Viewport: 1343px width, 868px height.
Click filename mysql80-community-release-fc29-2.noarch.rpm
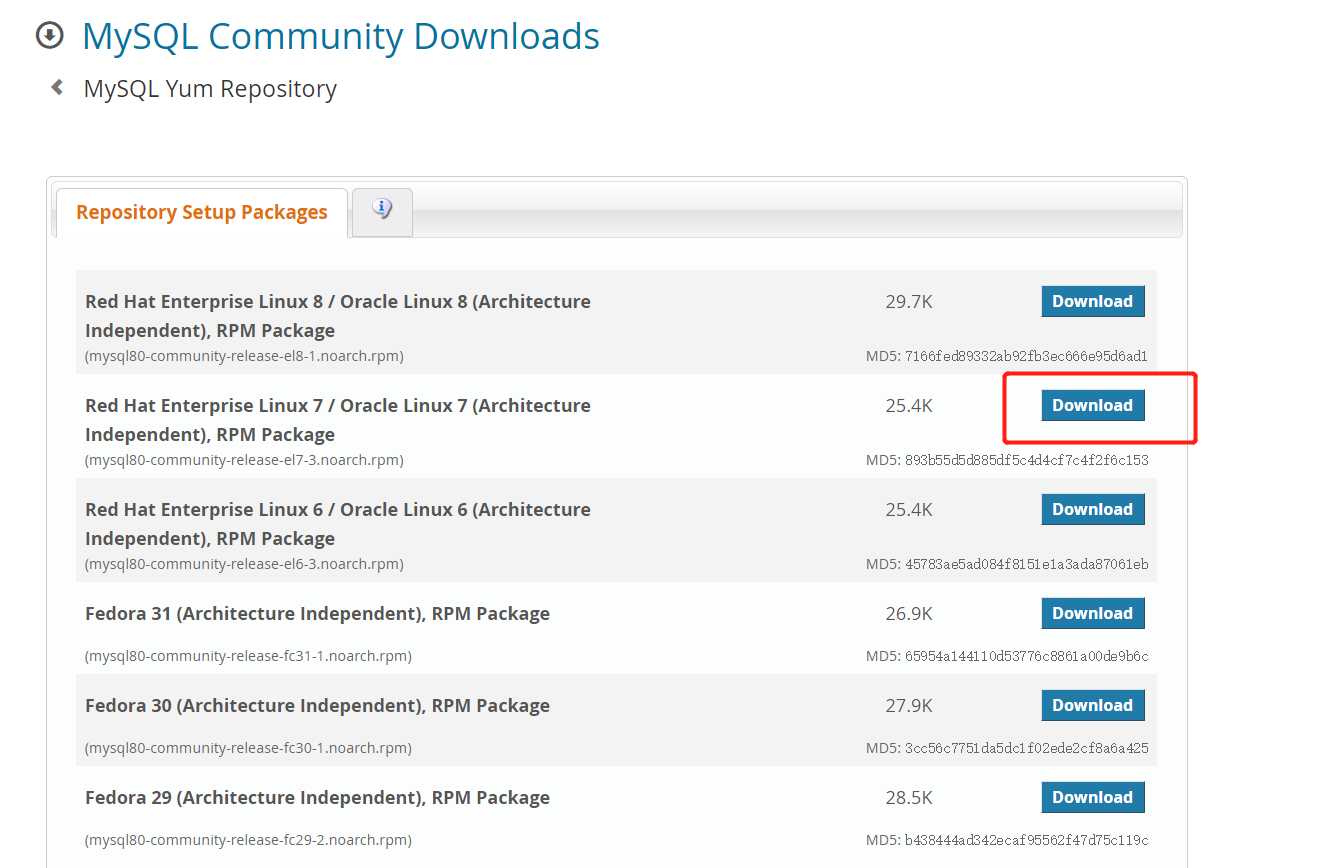click(x=248, y=840)
